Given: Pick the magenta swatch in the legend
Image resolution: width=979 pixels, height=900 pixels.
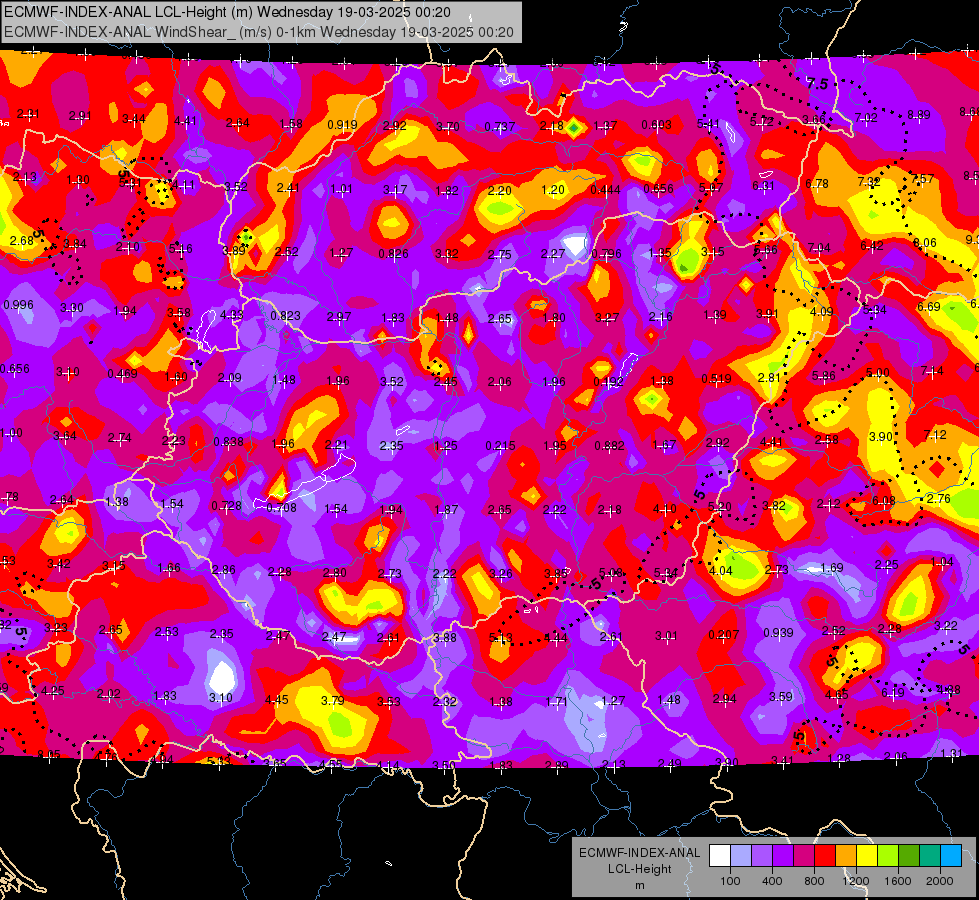Looking at the screenshot, I should (804, 856).
